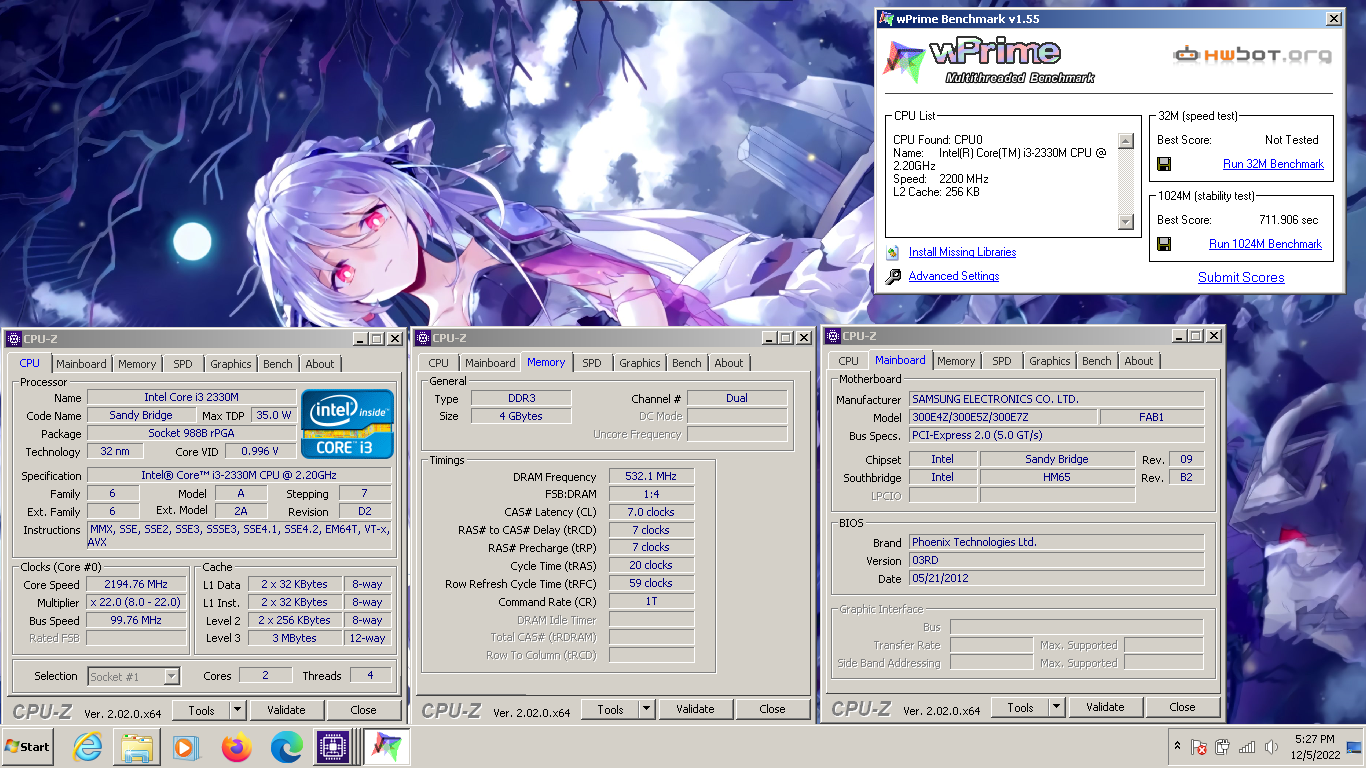The width and height of the screenshot is (1366, 768).
Task: Open Windows Explorer folder in the taskbar
Action: click(136, 747)
